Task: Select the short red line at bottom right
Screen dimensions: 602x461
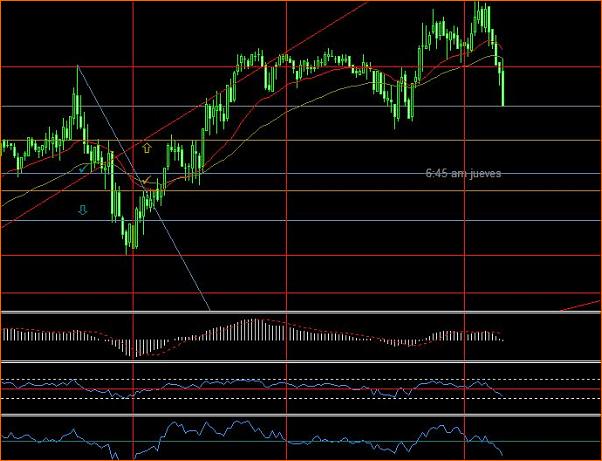Action: point(581,306)
